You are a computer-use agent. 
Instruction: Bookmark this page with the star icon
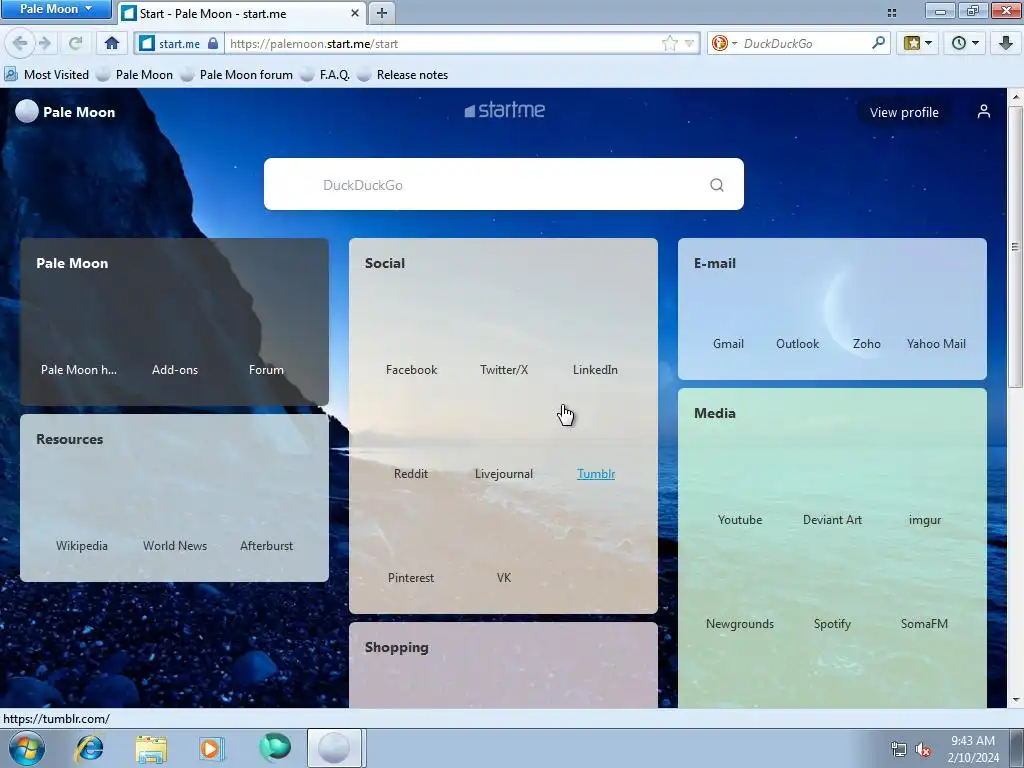click(x=669, y=44)
